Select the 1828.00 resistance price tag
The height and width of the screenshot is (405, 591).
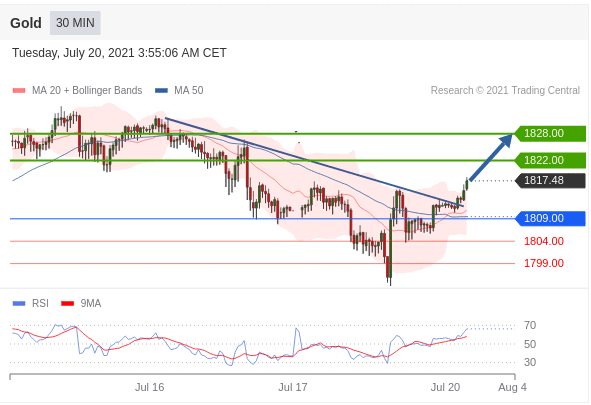pyautogui.click(x=550, y=133)
